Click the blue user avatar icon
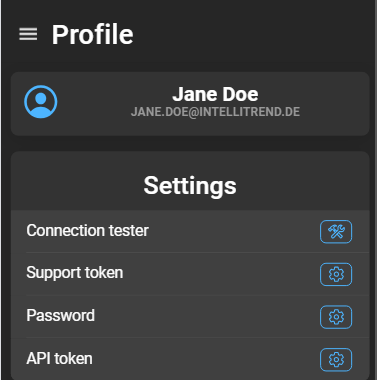377x380 pixels. pyautogui.click(x=41, y=102)
